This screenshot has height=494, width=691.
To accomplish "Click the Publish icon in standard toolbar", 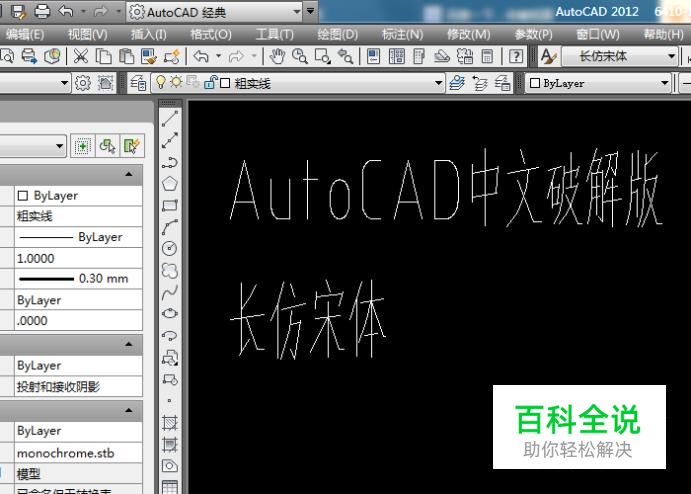I will tap(29, 56).
